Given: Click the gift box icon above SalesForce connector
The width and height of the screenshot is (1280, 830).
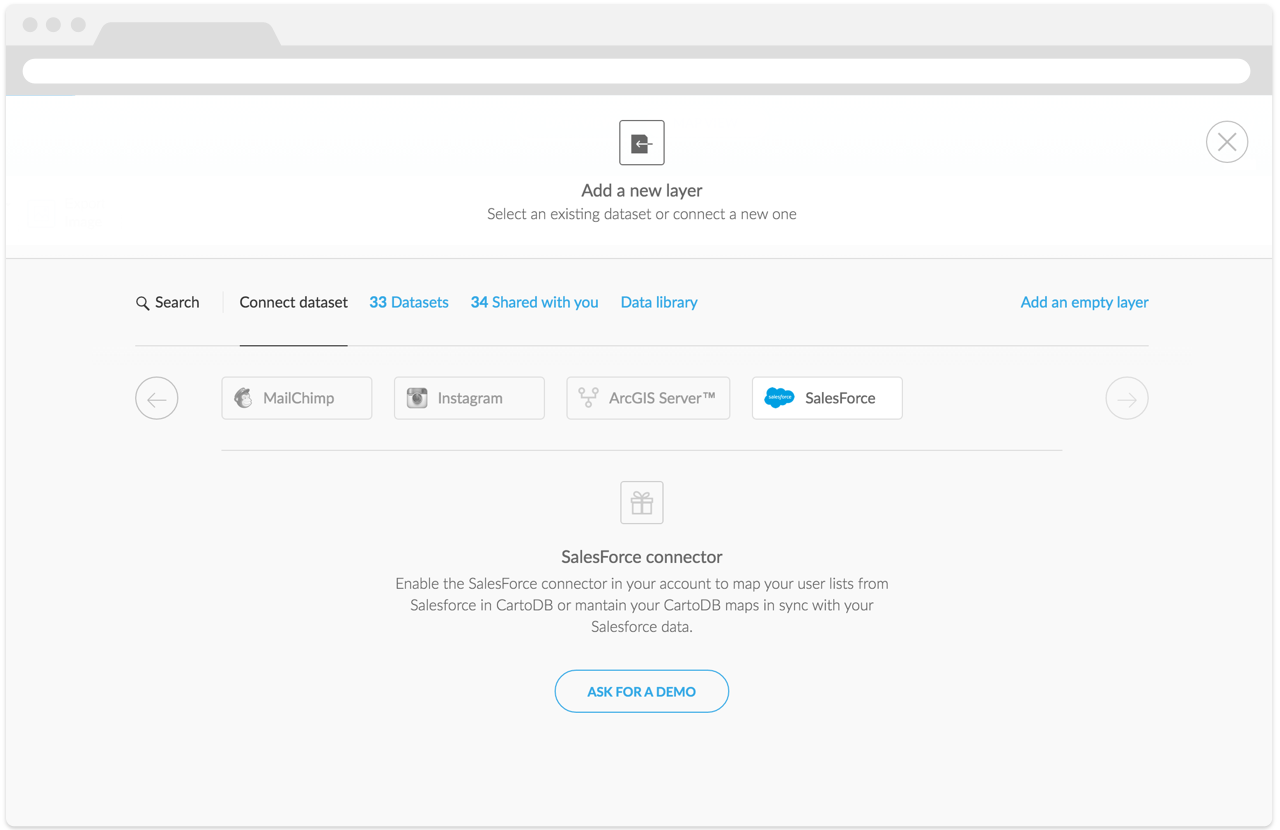Looking at the screenshot, I should click(642, 503).
